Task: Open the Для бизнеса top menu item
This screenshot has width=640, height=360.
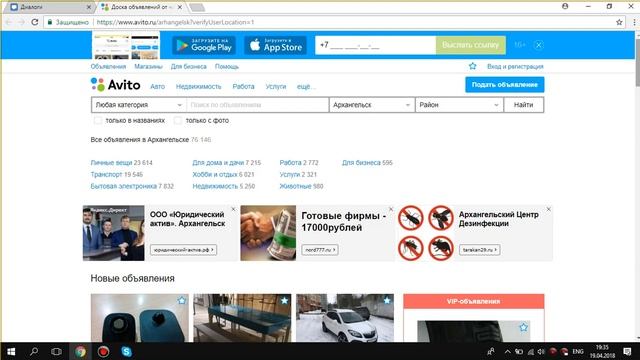Action: [x=189, y=67]
